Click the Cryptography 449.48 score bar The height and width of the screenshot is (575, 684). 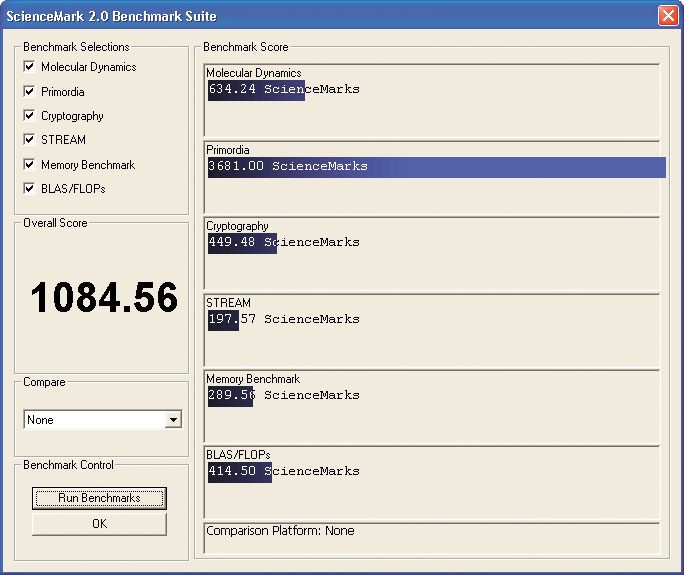click(x=242, y=243)
